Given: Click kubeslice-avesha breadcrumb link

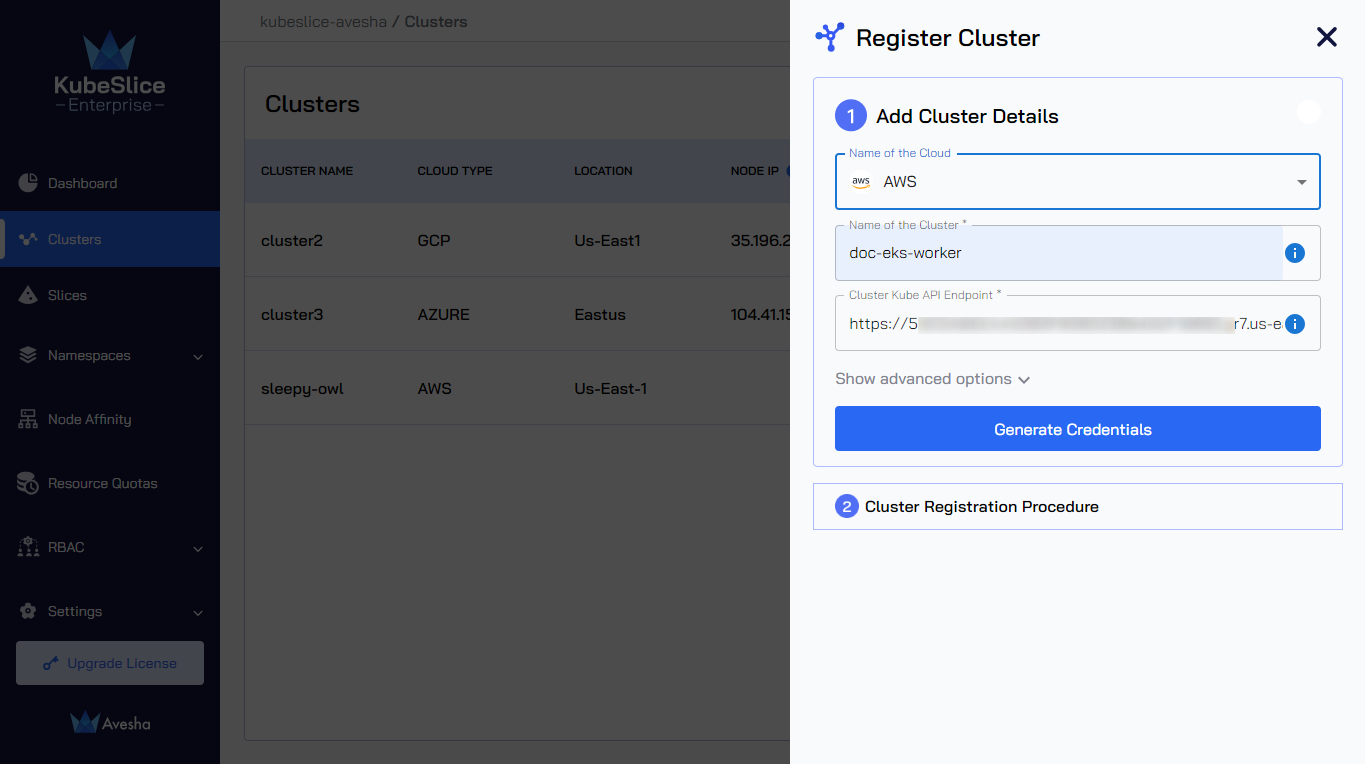Looking at the screenshot, I should point(323,21).
